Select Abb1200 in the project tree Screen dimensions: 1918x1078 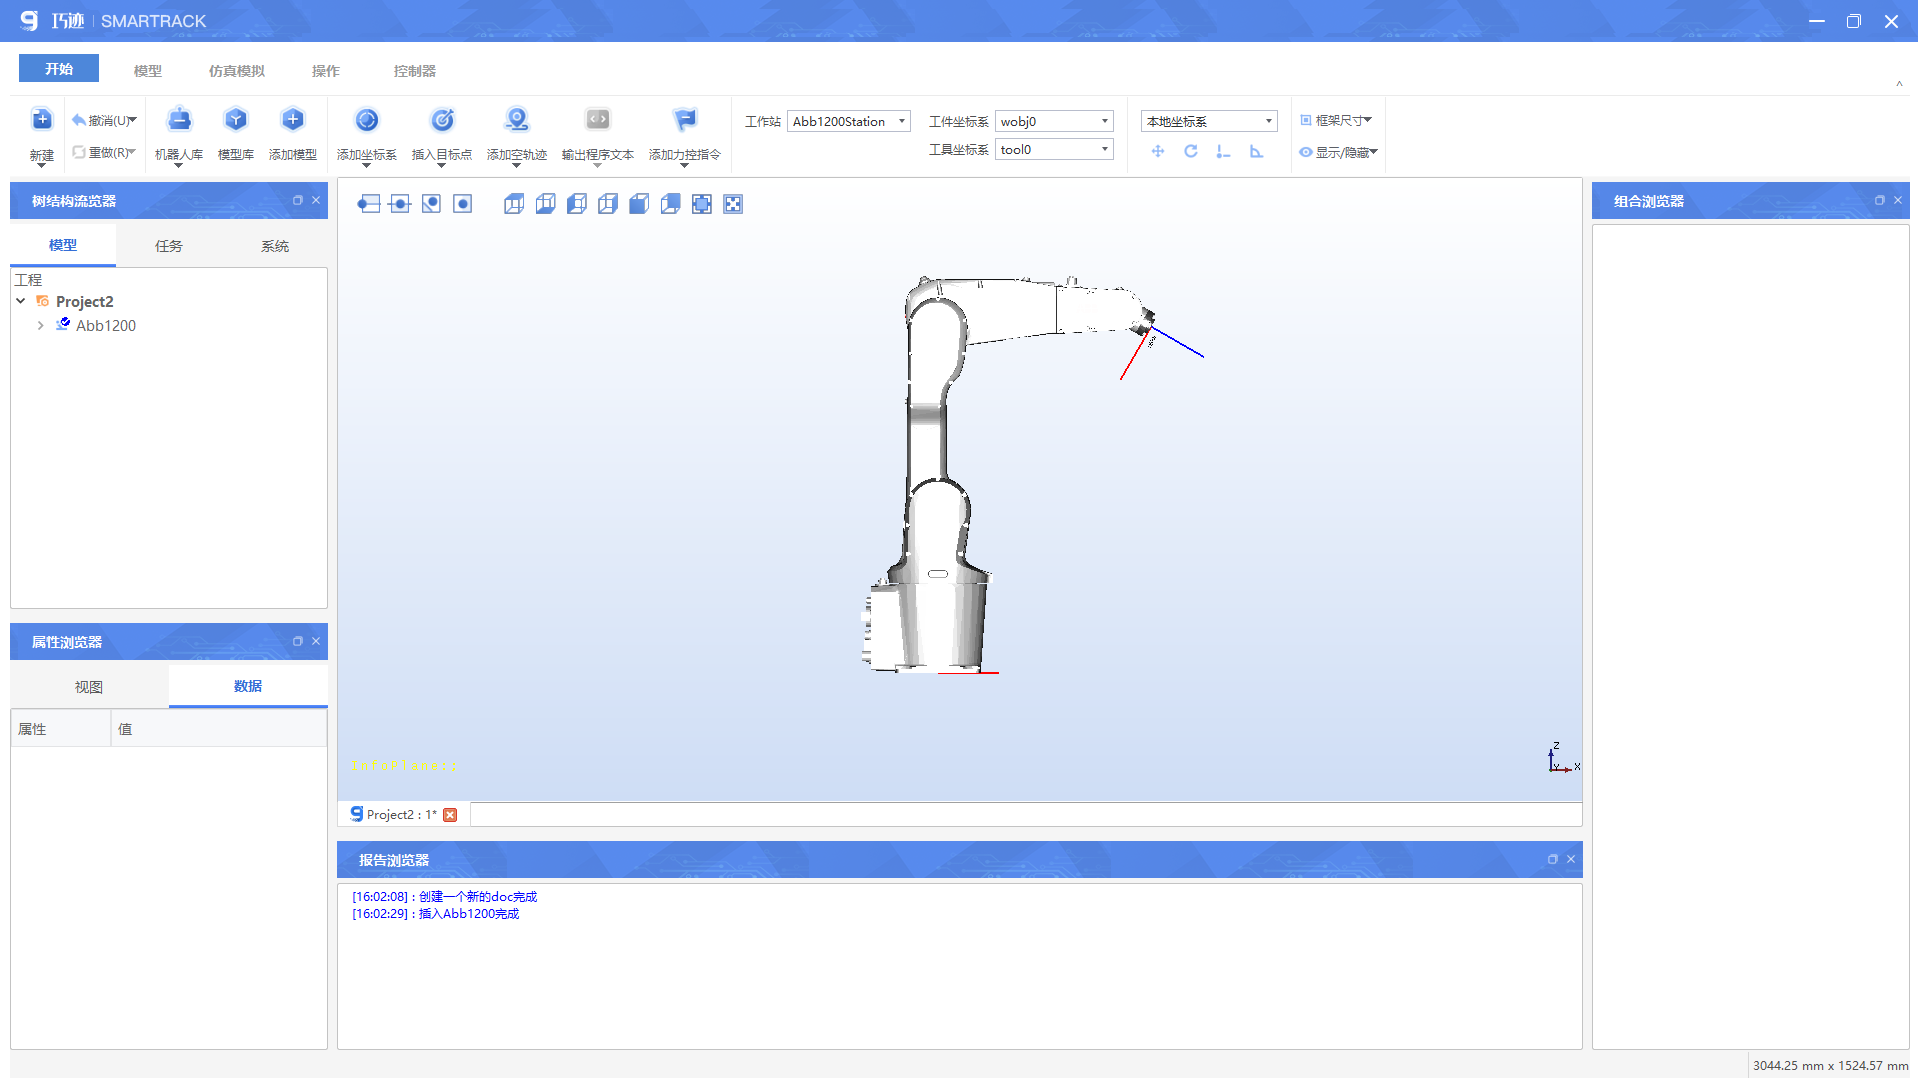[x=105, y=325]
